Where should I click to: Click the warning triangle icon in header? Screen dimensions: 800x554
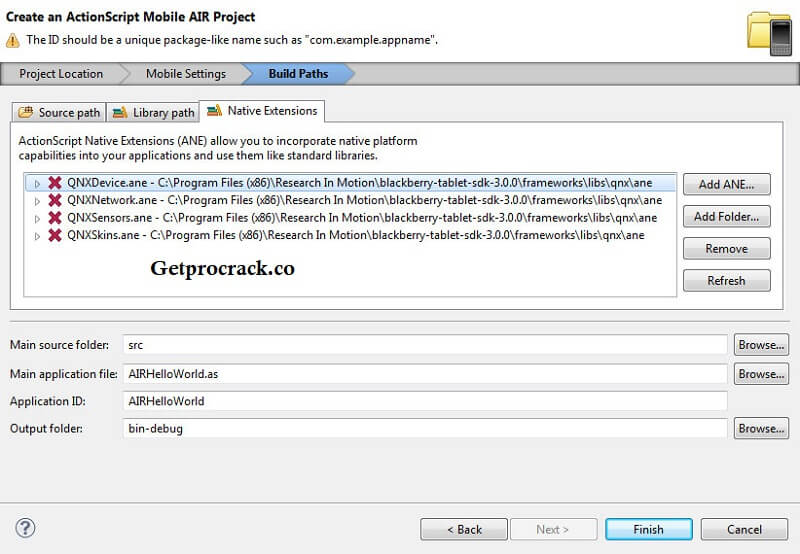click(x=13, y=40)
